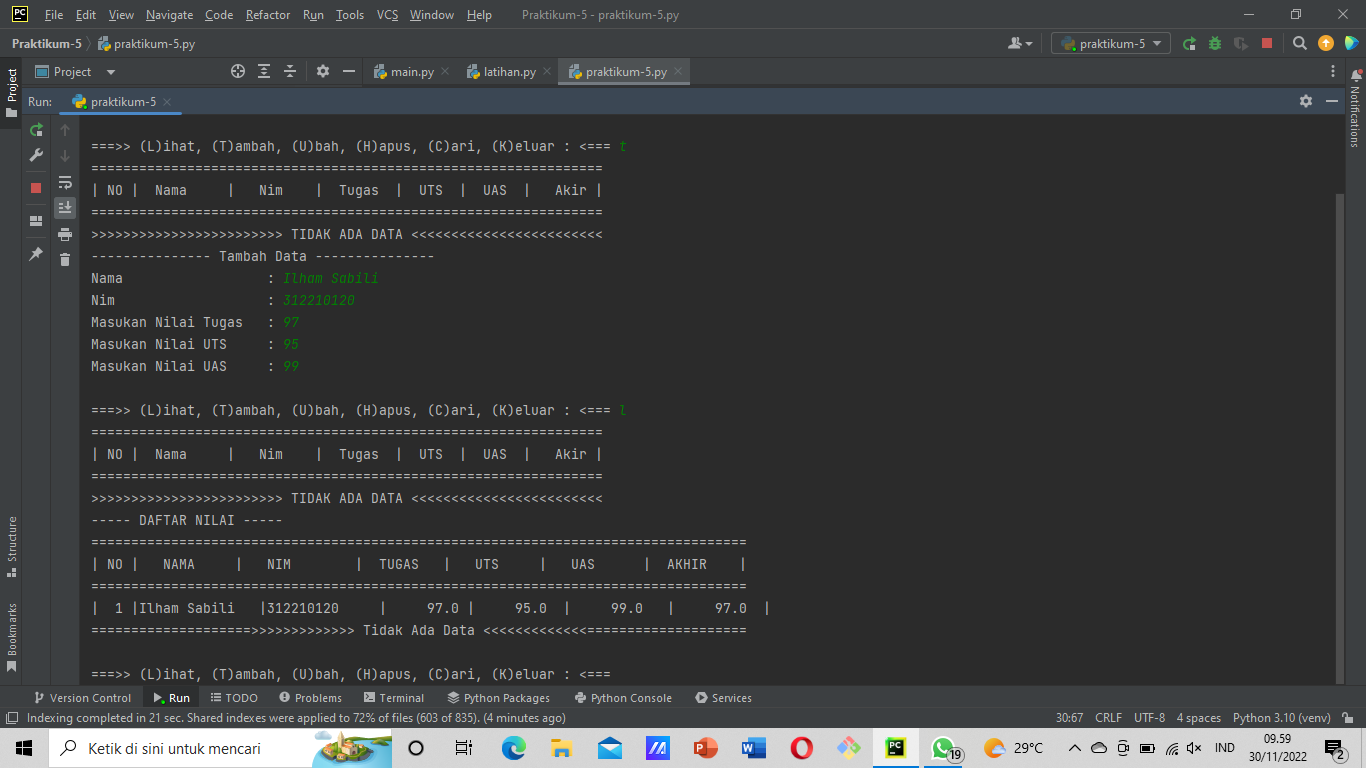
Task: Expand all in the Project panel
Action: (x=264, y=71)
